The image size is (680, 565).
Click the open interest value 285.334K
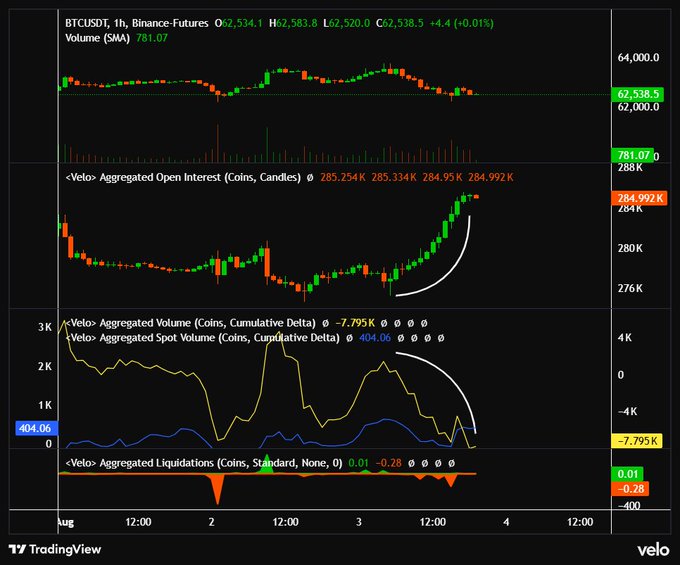[394, 177]
